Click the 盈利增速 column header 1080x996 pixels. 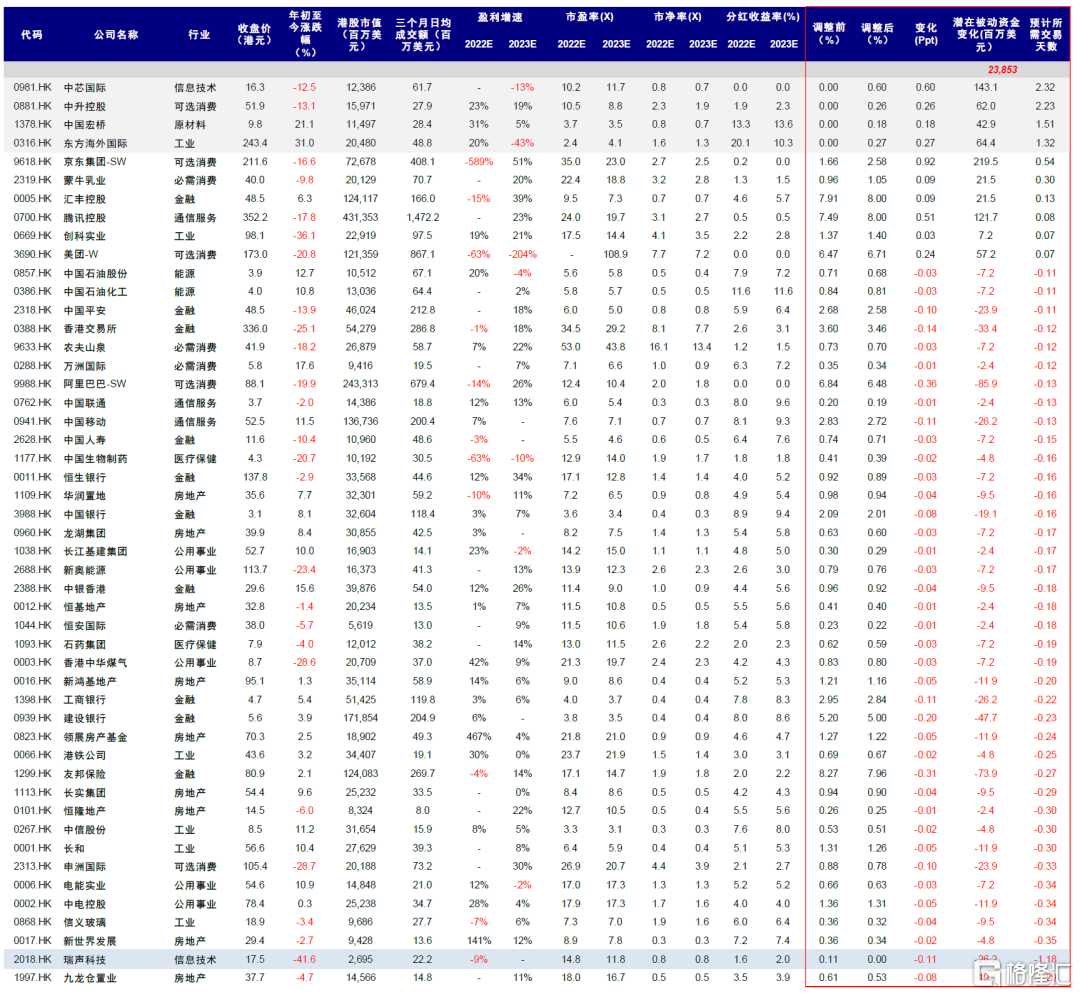[x=500, y=17]
